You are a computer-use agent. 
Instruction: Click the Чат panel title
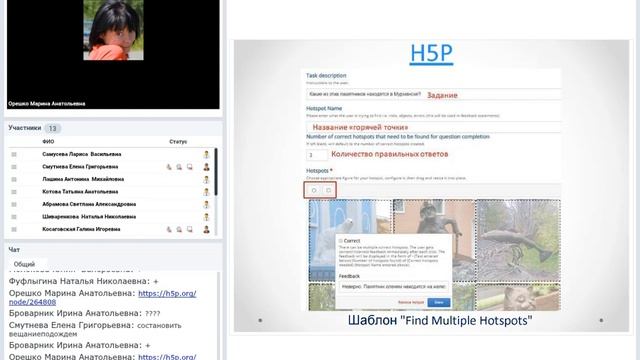[14, 249]
